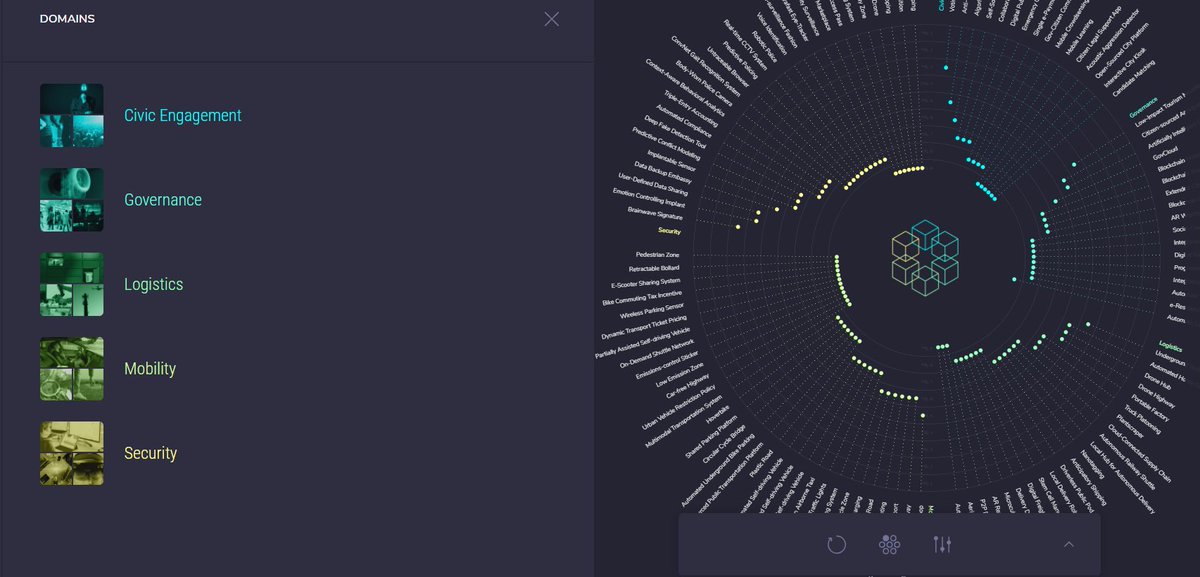Open the filter settings sliders icon
This screenshot has height=577, width=1200.
tap(941, 545)
